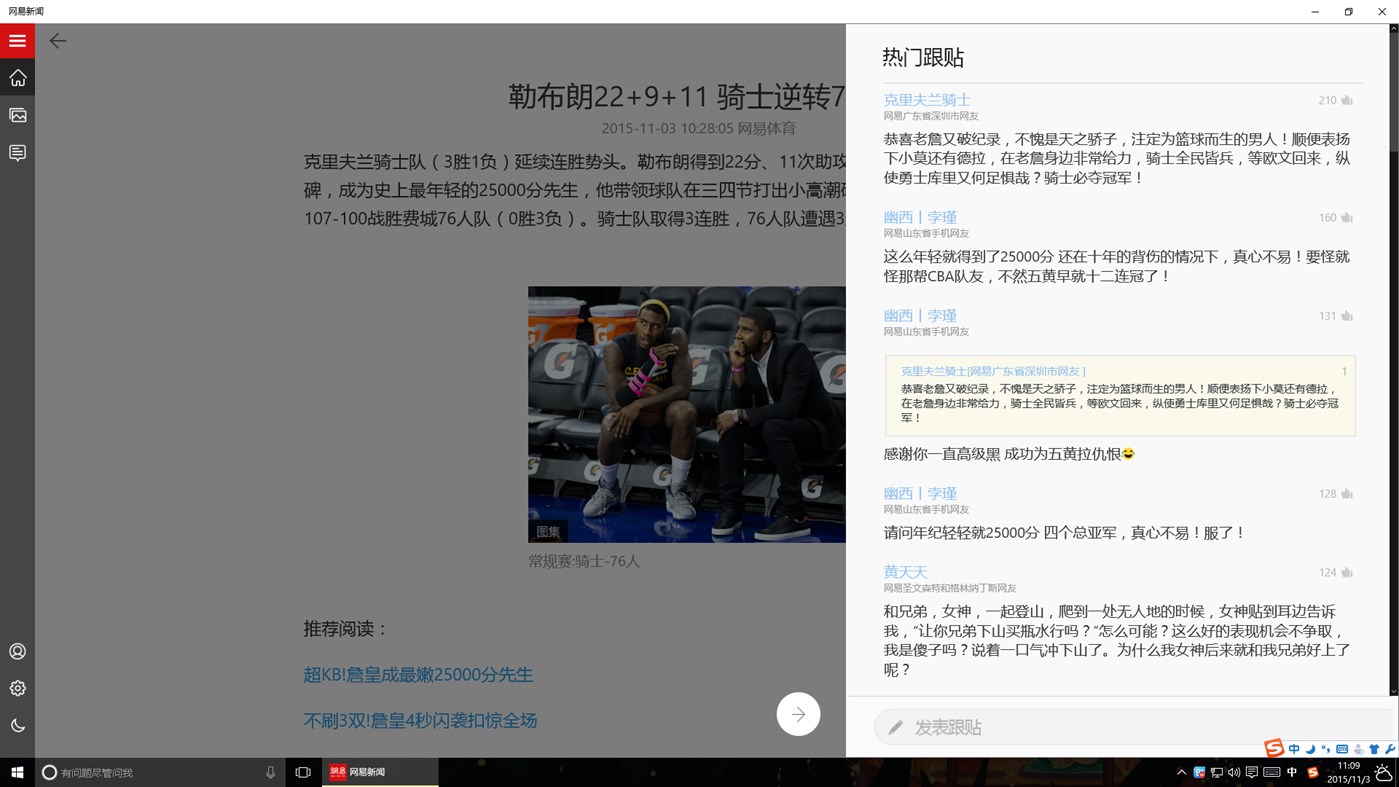The height and width of the screenshot is (787, 1399).
Task: Open Settings via the gear icon
Action: (17, 688)
